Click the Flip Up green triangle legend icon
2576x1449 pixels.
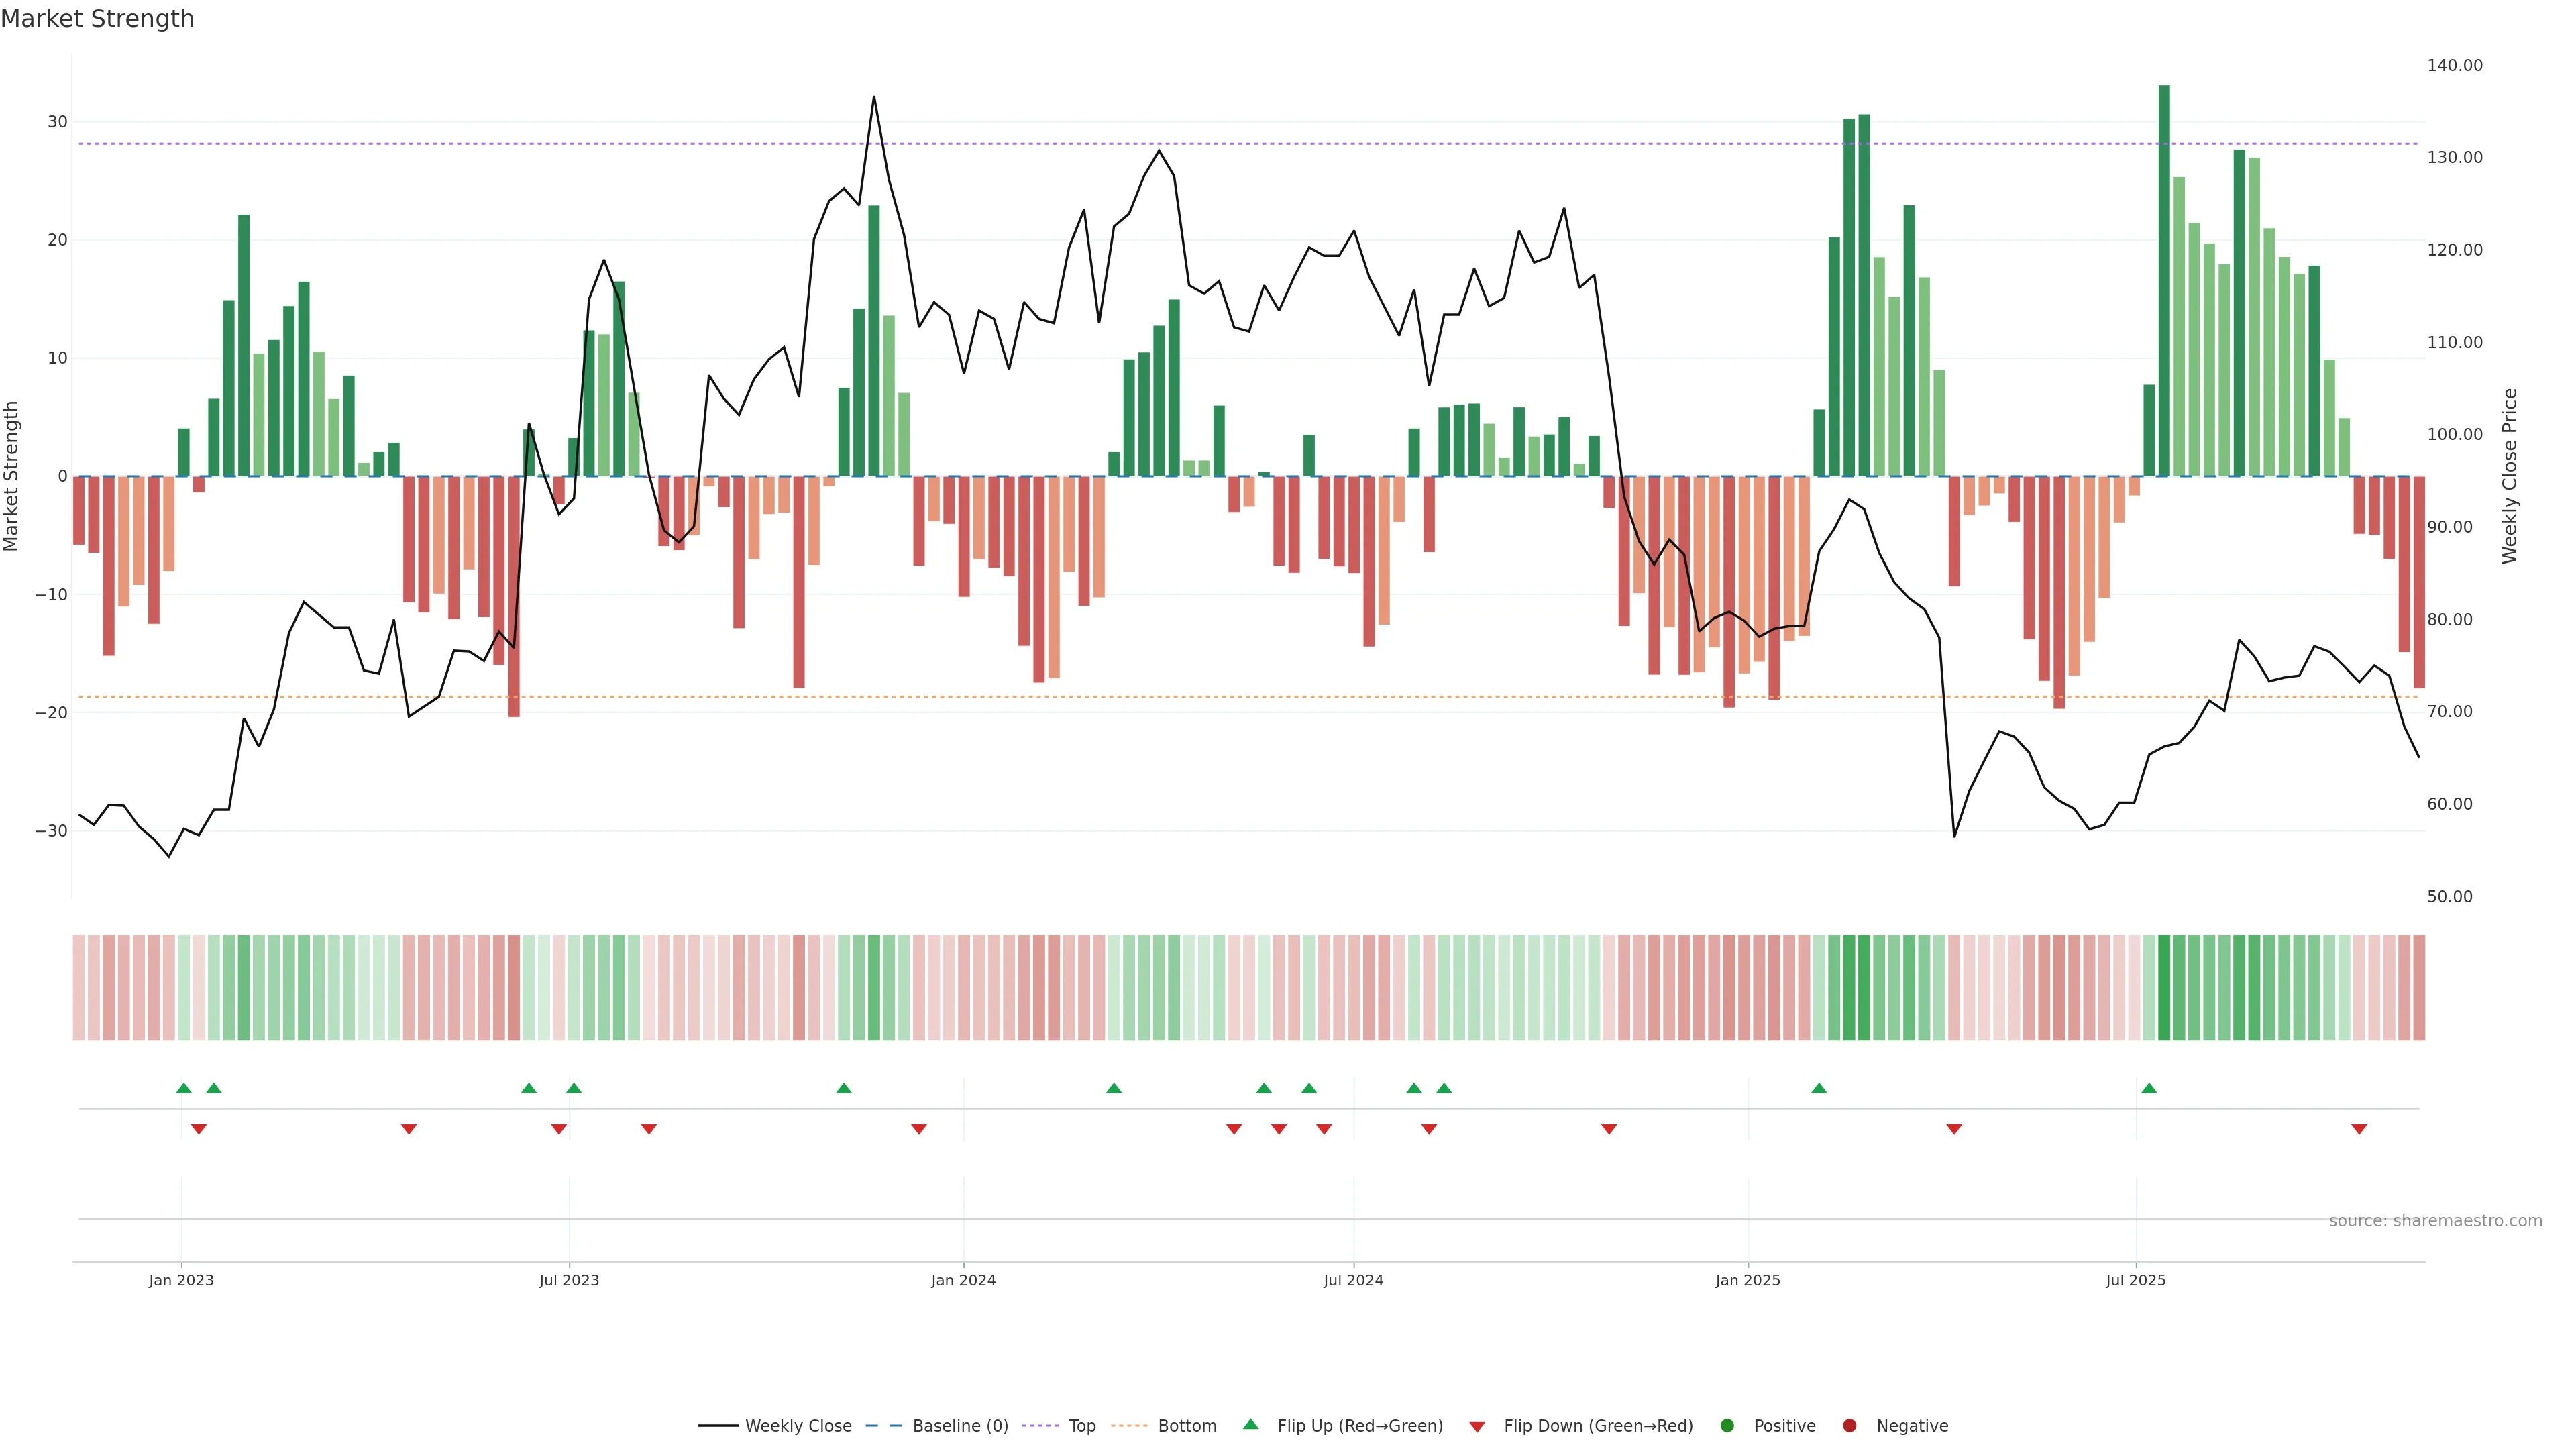1250,1424
